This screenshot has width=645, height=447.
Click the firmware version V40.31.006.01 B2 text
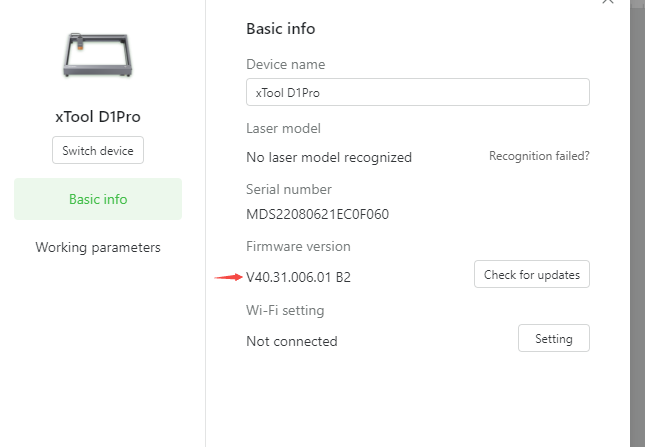[x=298, y=277]
